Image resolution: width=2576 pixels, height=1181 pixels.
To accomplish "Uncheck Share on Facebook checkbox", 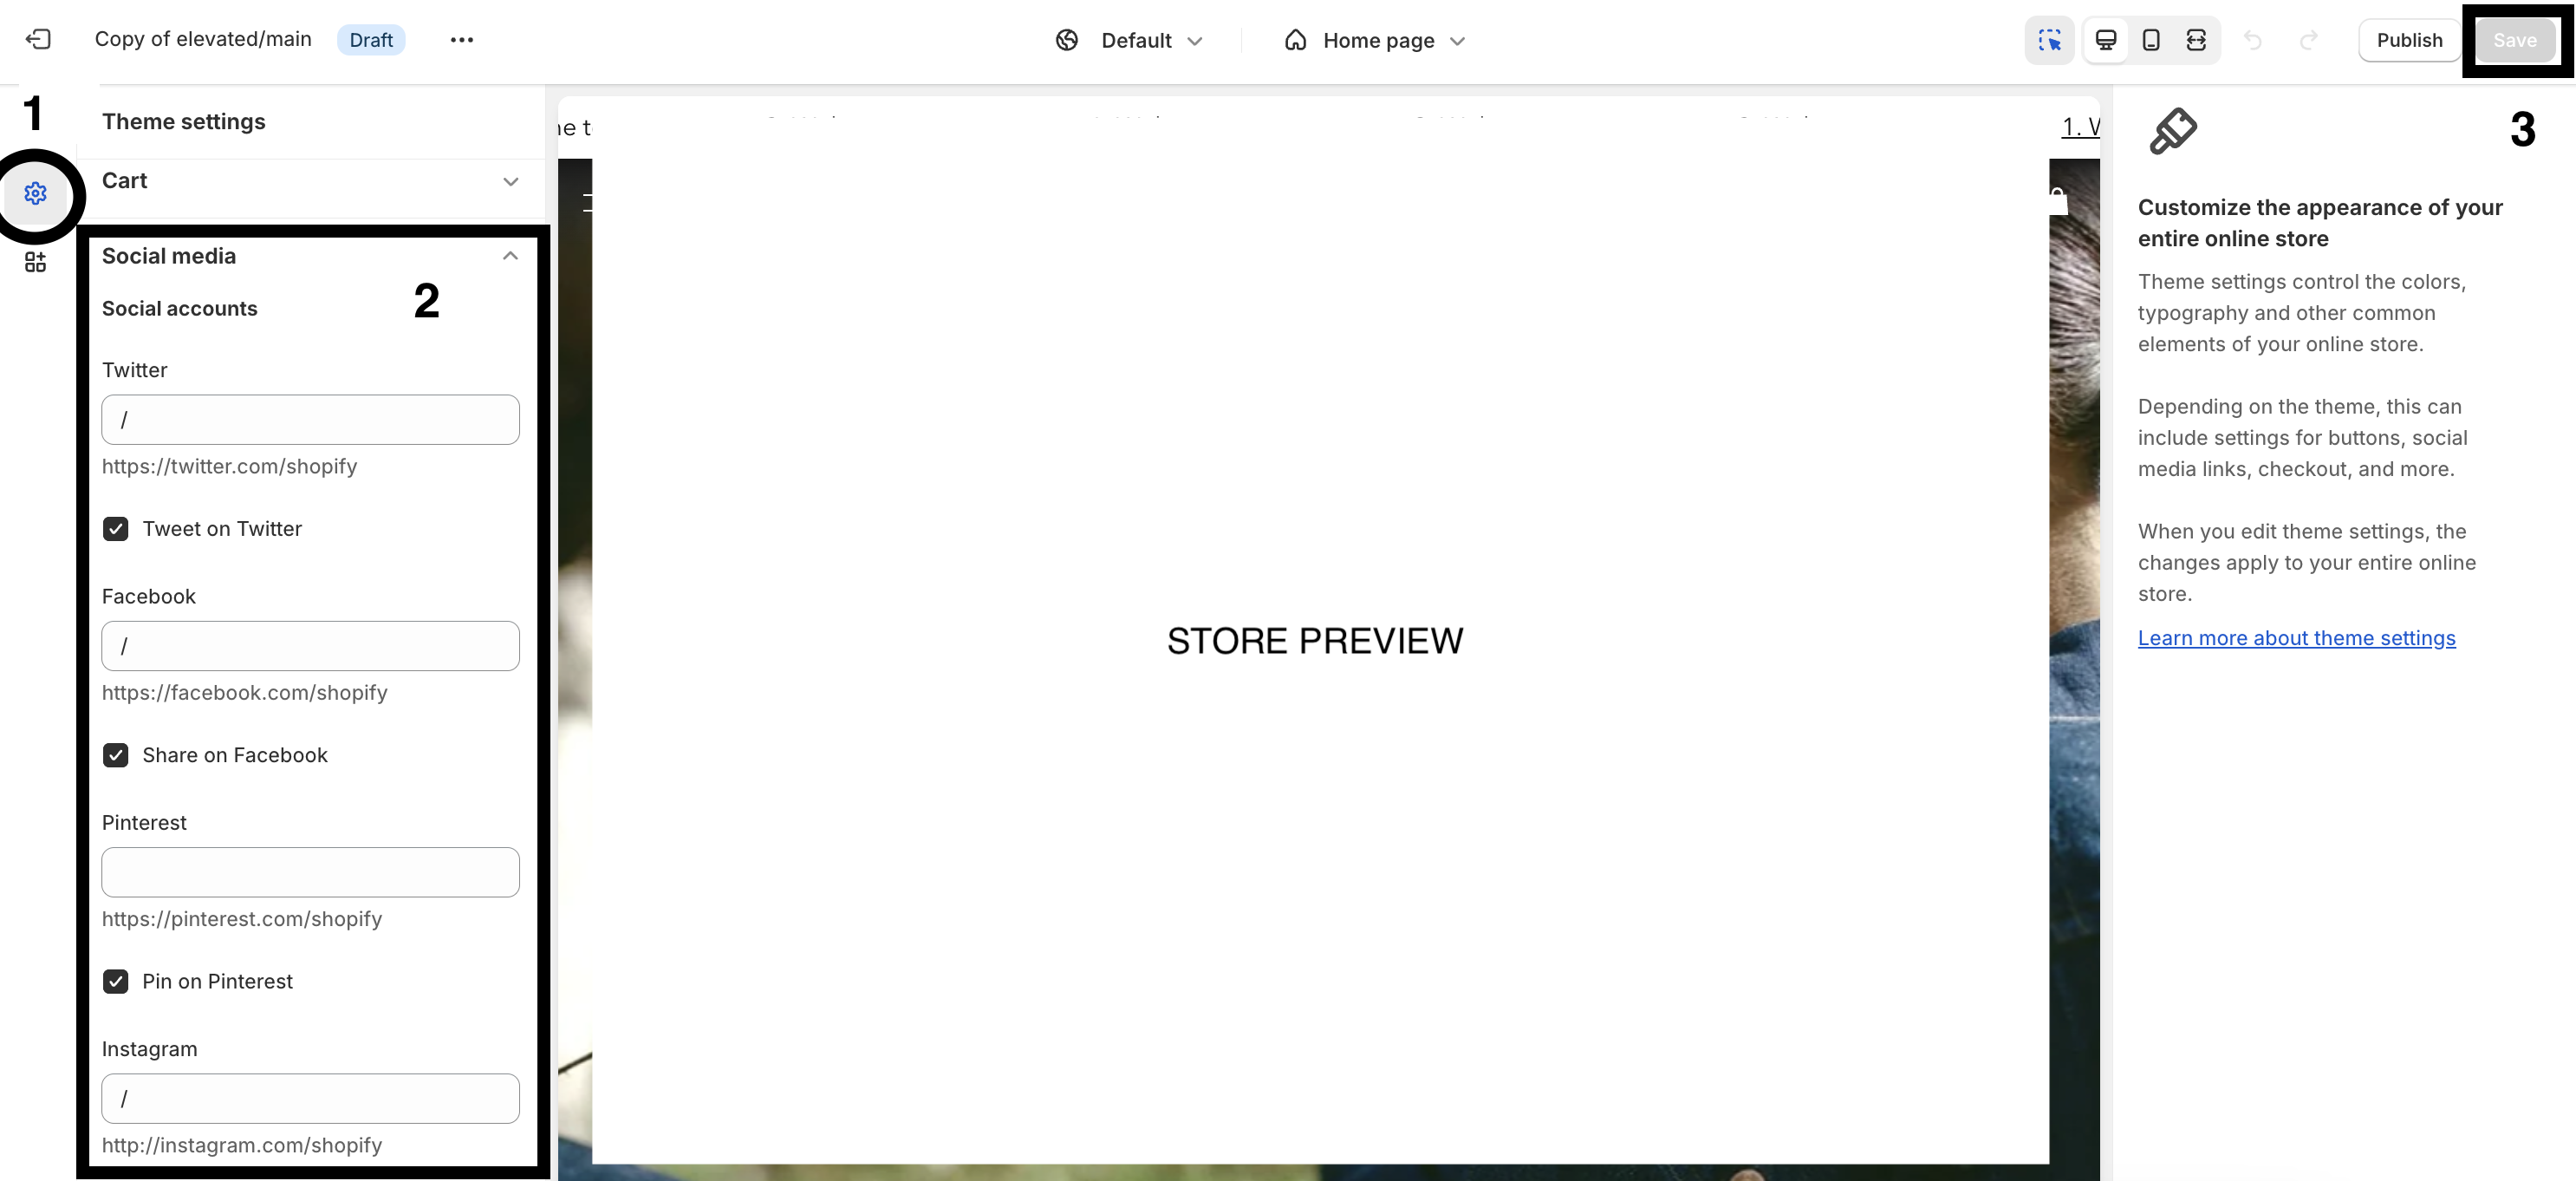I will [116, 755].
